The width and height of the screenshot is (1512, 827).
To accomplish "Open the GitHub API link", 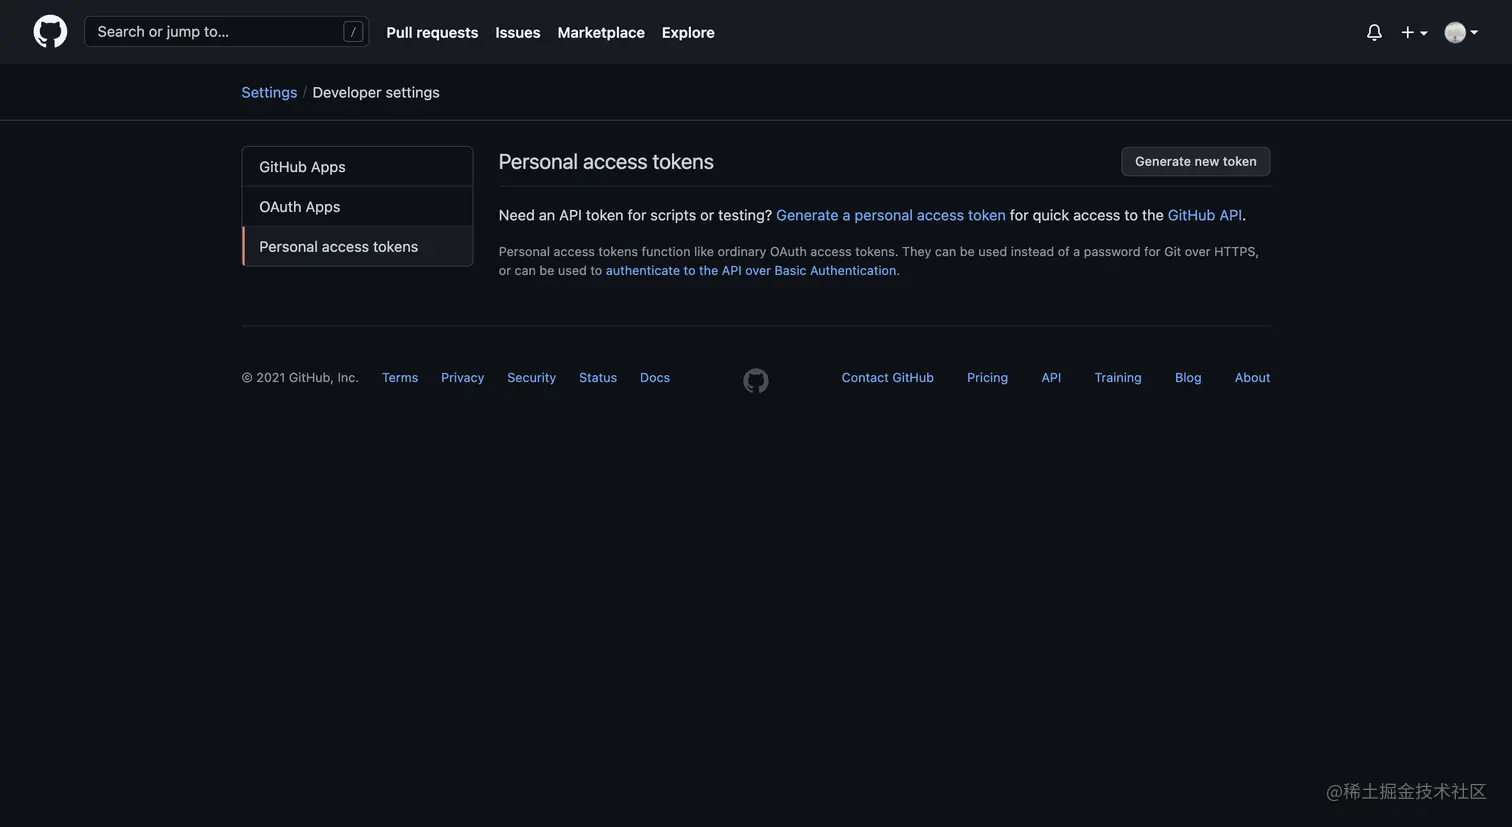I will [1204, 215].
